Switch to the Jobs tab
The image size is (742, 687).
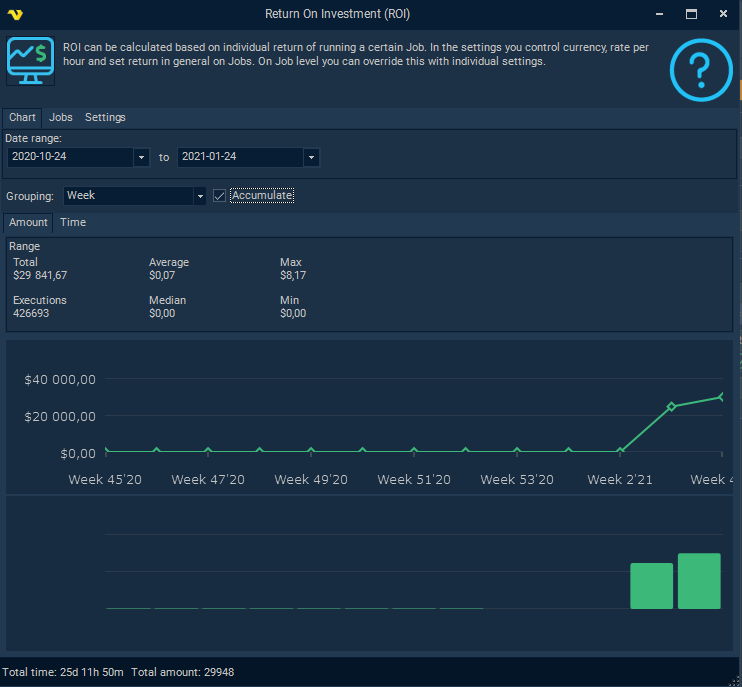point(61,118)
